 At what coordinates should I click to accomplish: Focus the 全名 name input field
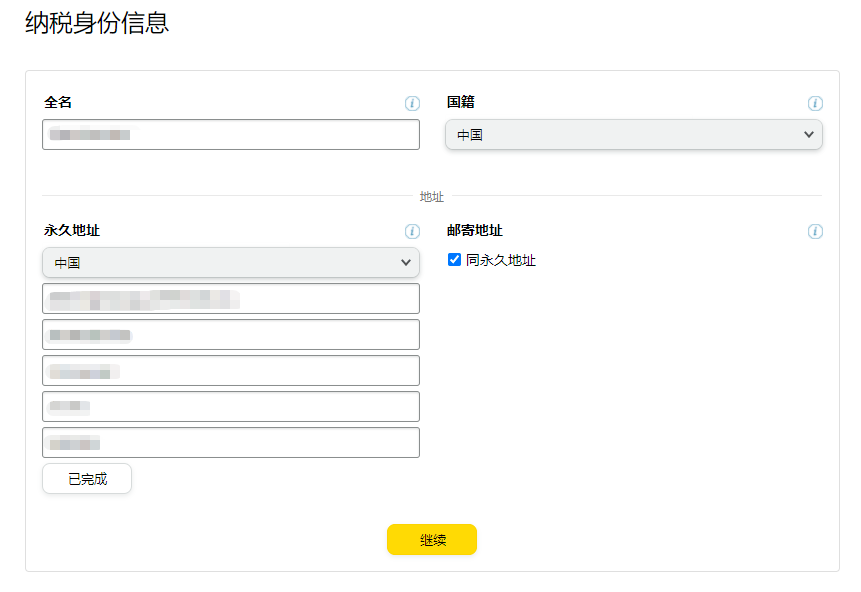(231, 134)
